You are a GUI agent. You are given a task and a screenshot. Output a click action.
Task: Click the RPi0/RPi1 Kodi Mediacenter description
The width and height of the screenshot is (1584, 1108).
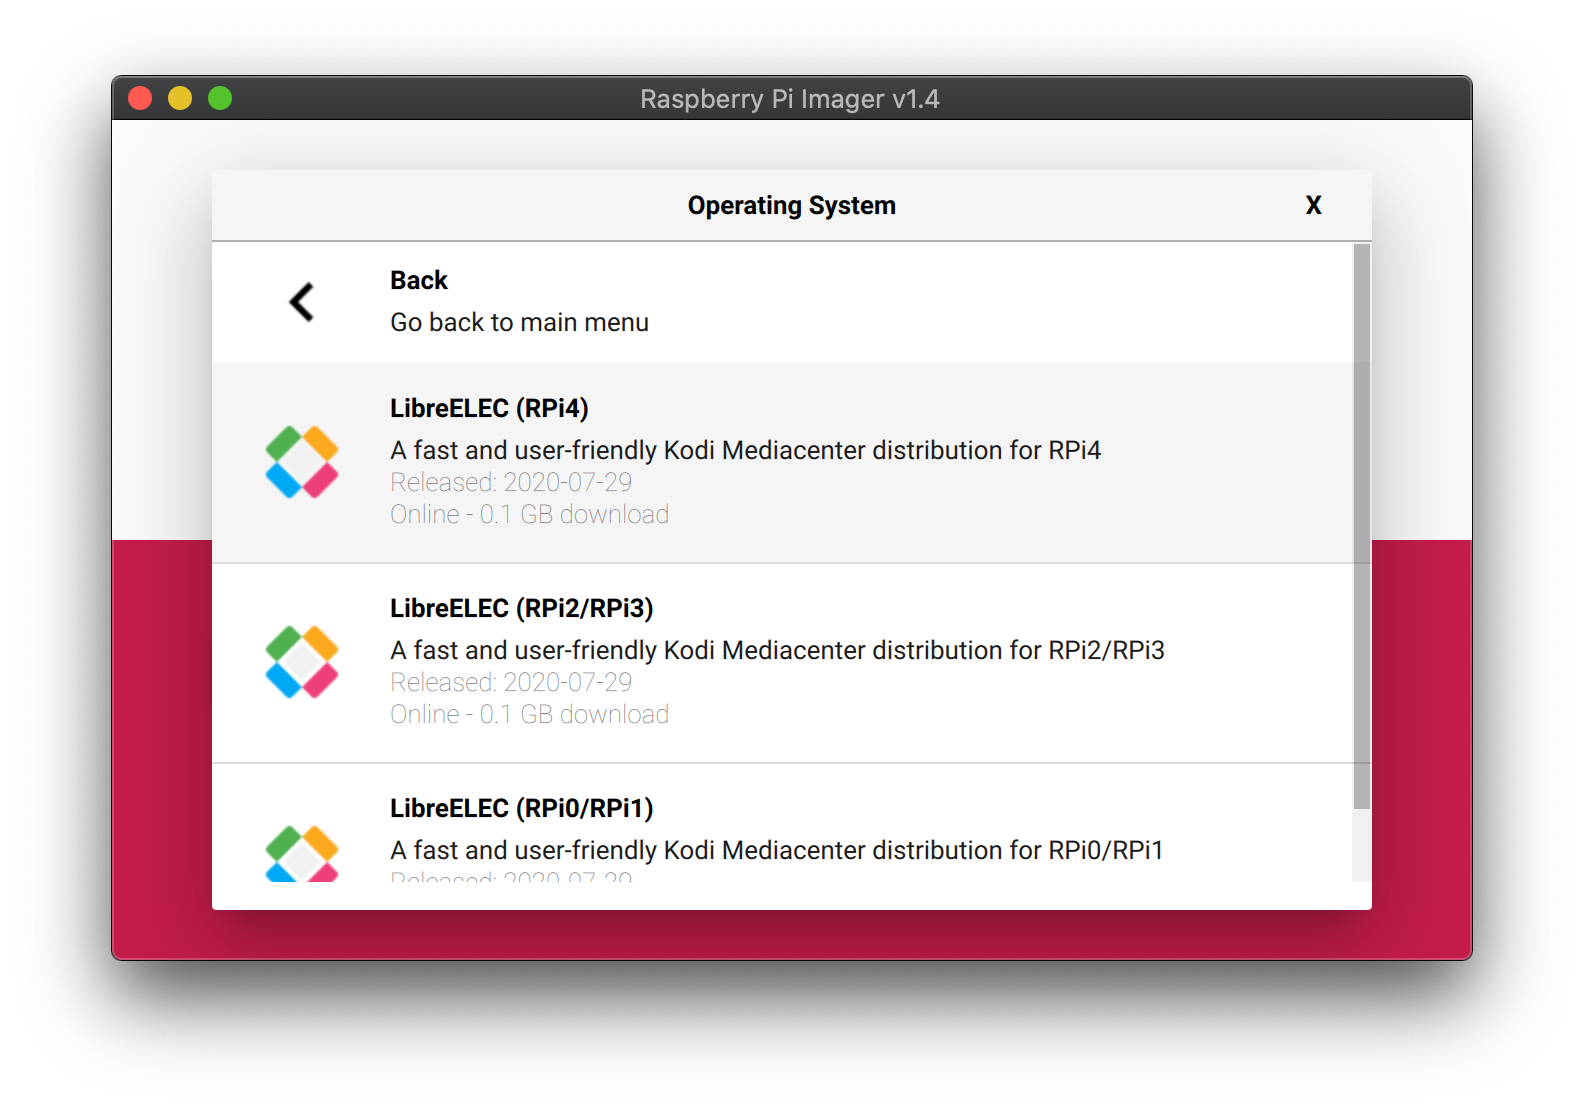point(777,850)
